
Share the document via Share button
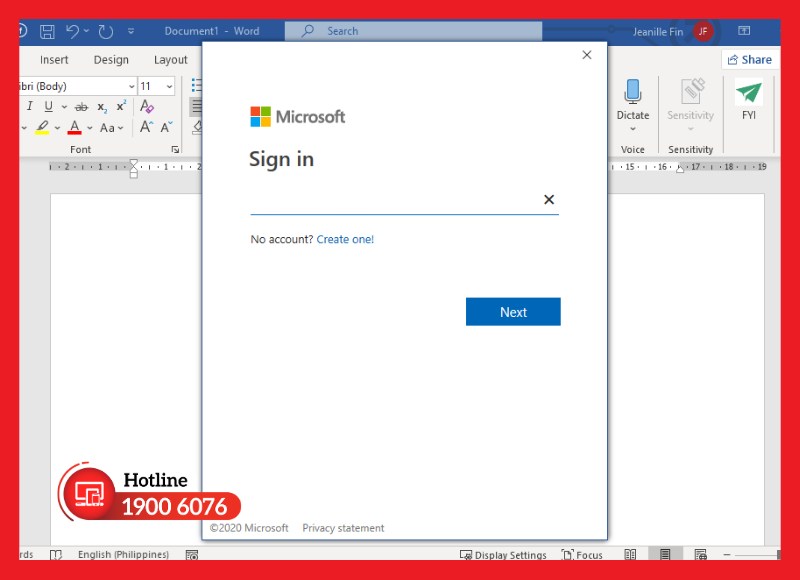click(749, 60)
